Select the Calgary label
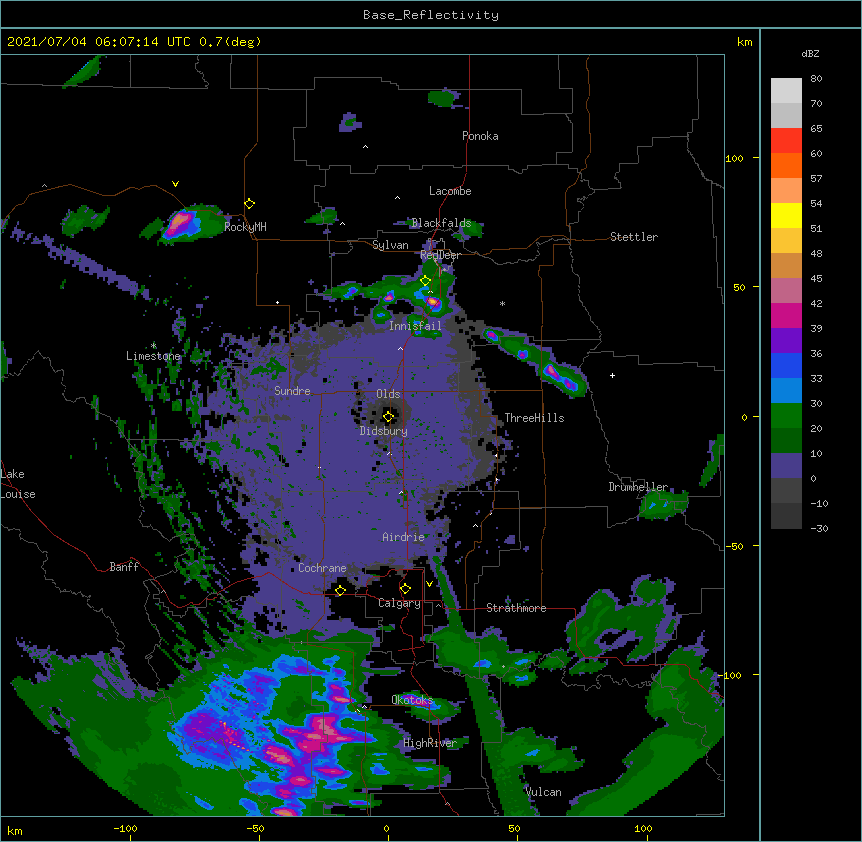This screenshot has width=862, height=842. (399, 603)
